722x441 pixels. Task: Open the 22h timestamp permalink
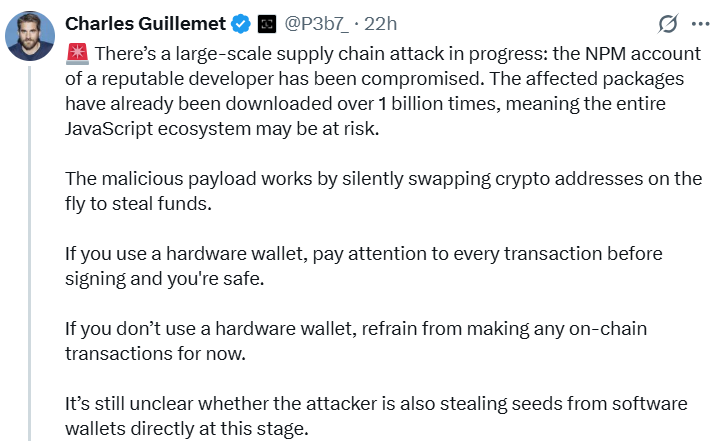(x=380, y=24)
